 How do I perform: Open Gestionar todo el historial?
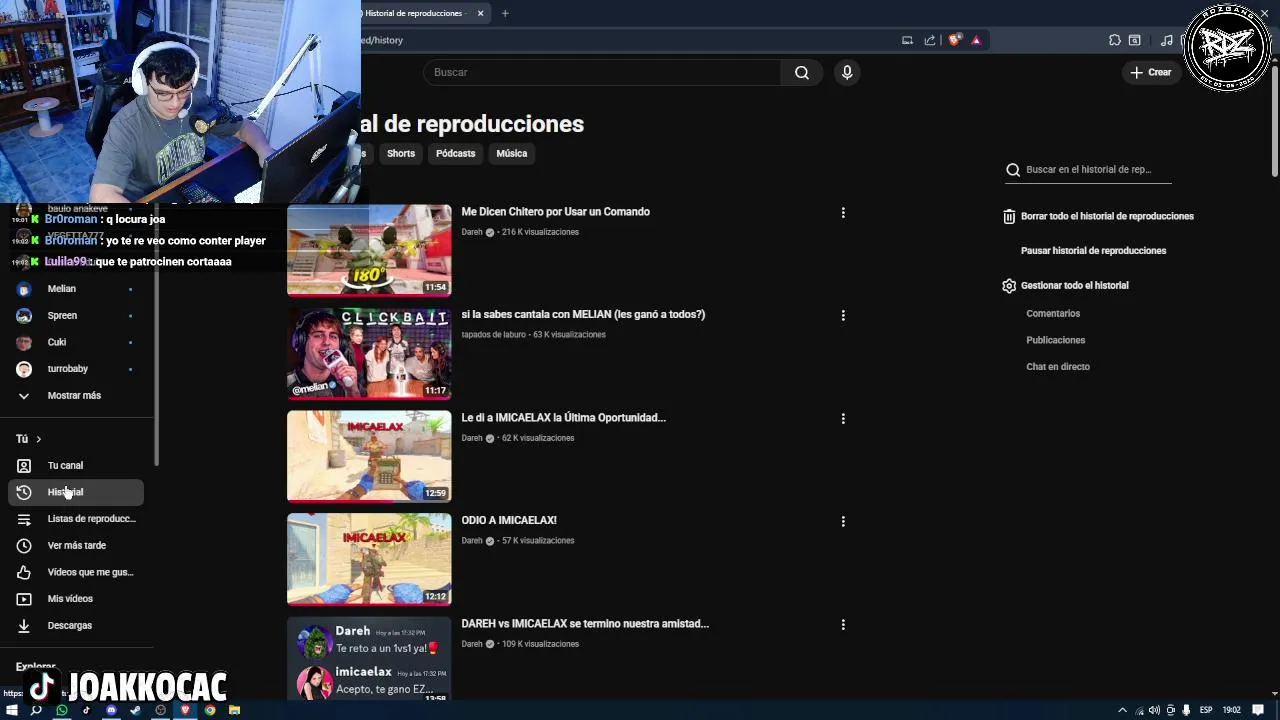(x=1074, y=286)
